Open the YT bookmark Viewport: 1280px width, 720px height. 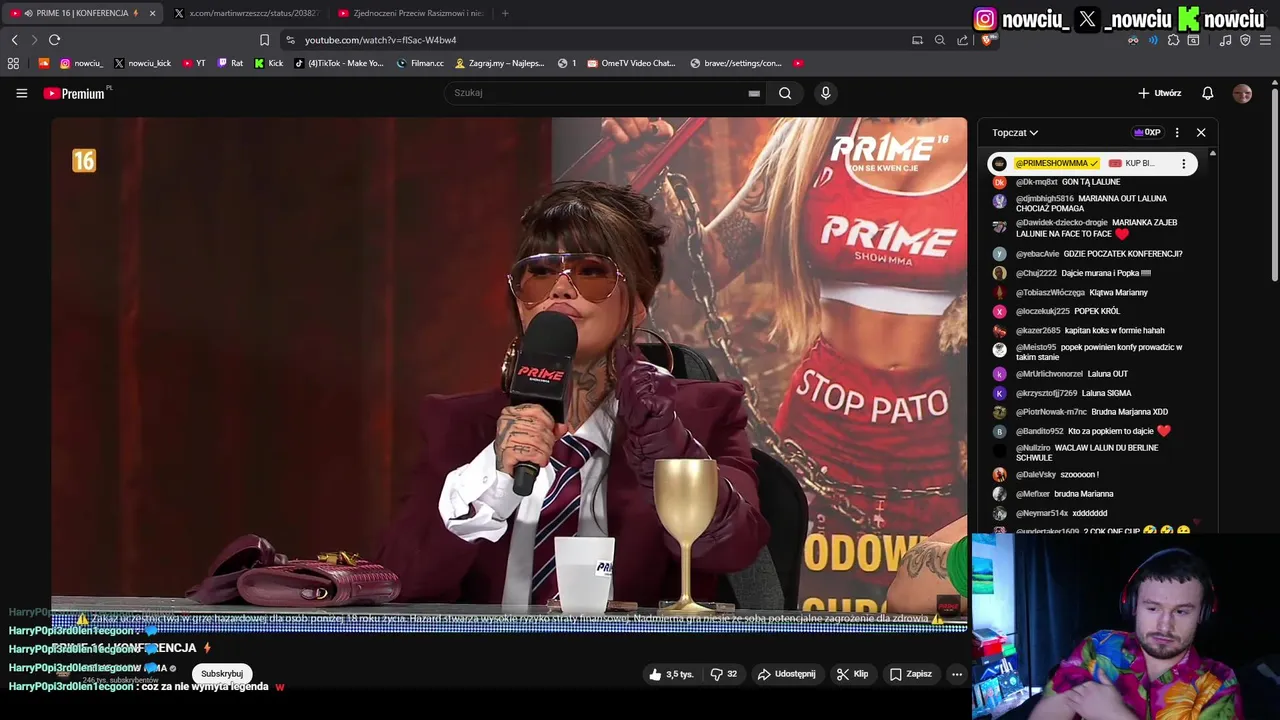(x=194, y=63)
